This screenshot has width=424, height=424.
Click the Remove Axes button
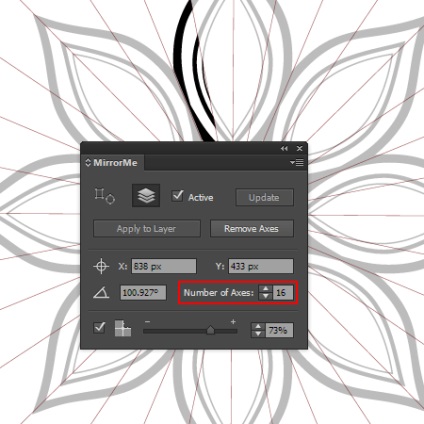click(x=252, y=229)
